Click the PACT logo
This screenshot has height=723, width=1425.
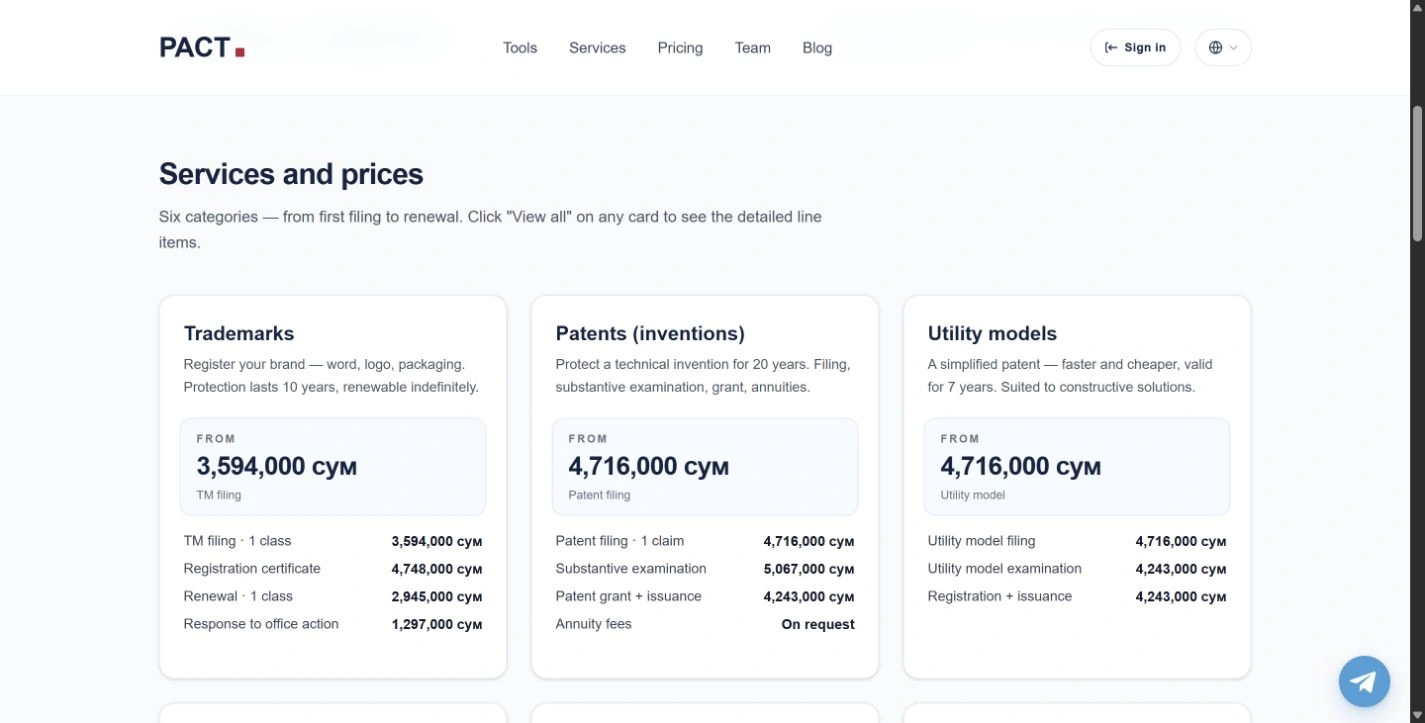tap(202, 47)
